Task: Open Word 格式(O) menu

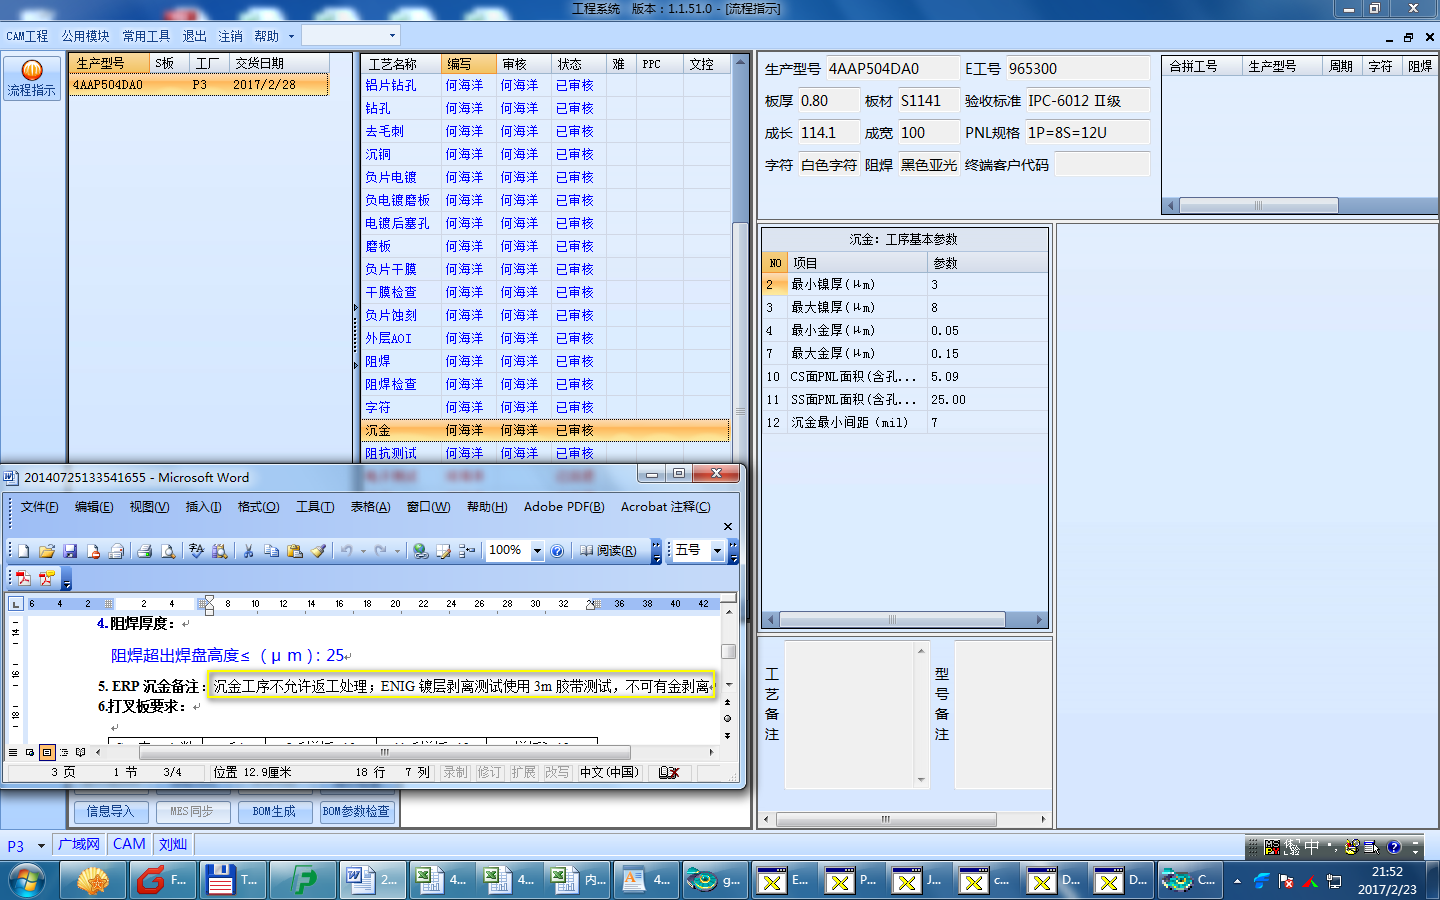Action: coord(258,507)
